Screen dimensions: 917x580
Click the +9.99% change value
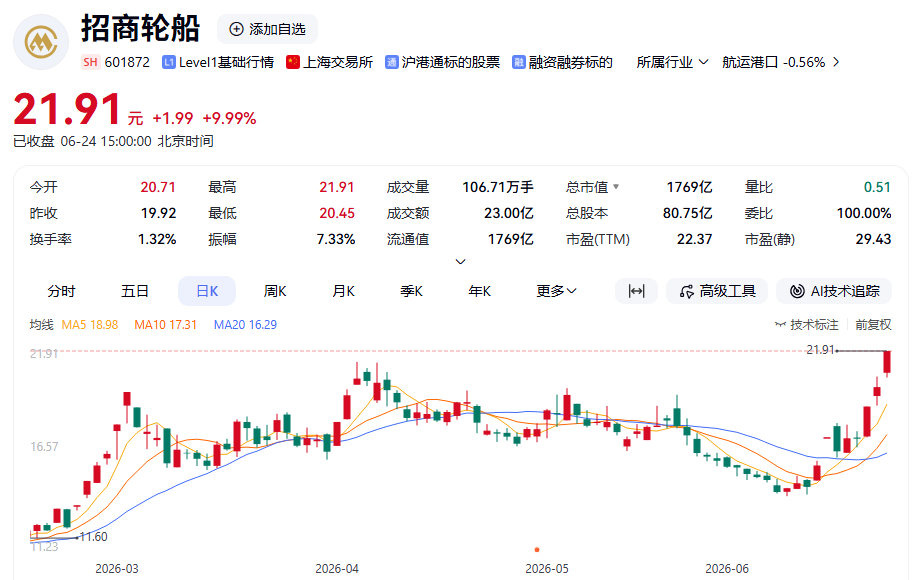point(229,119)
